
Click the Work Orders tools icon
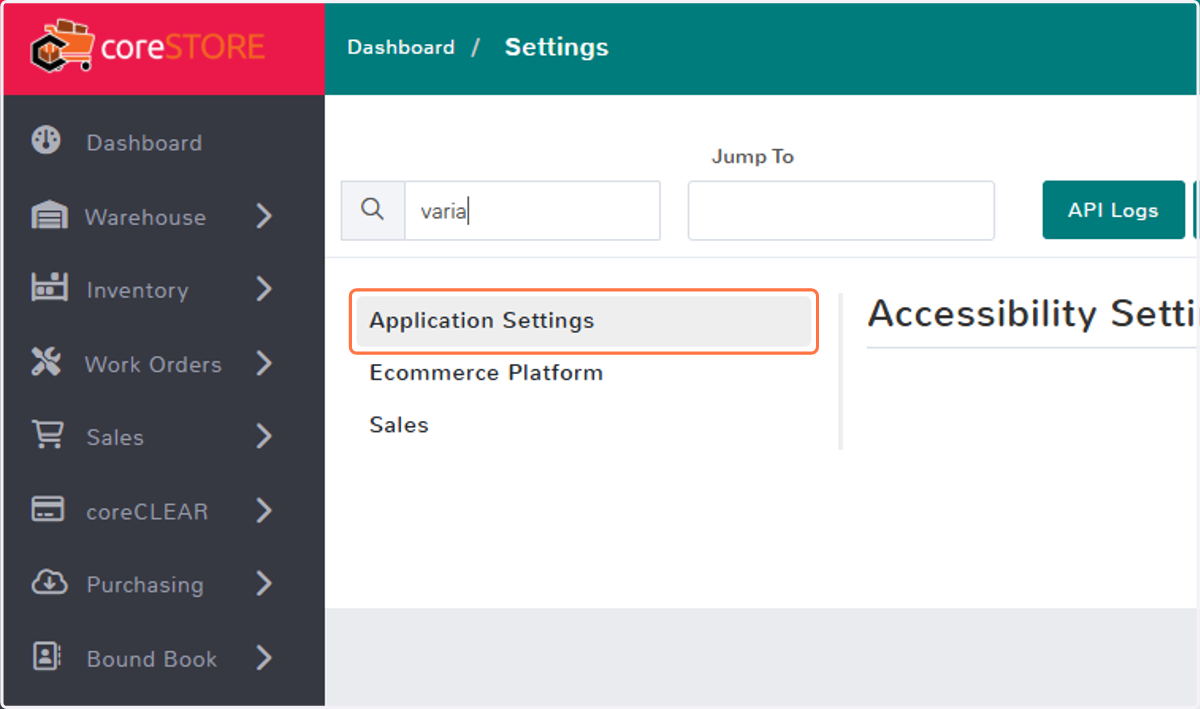[x=47, y=363]
